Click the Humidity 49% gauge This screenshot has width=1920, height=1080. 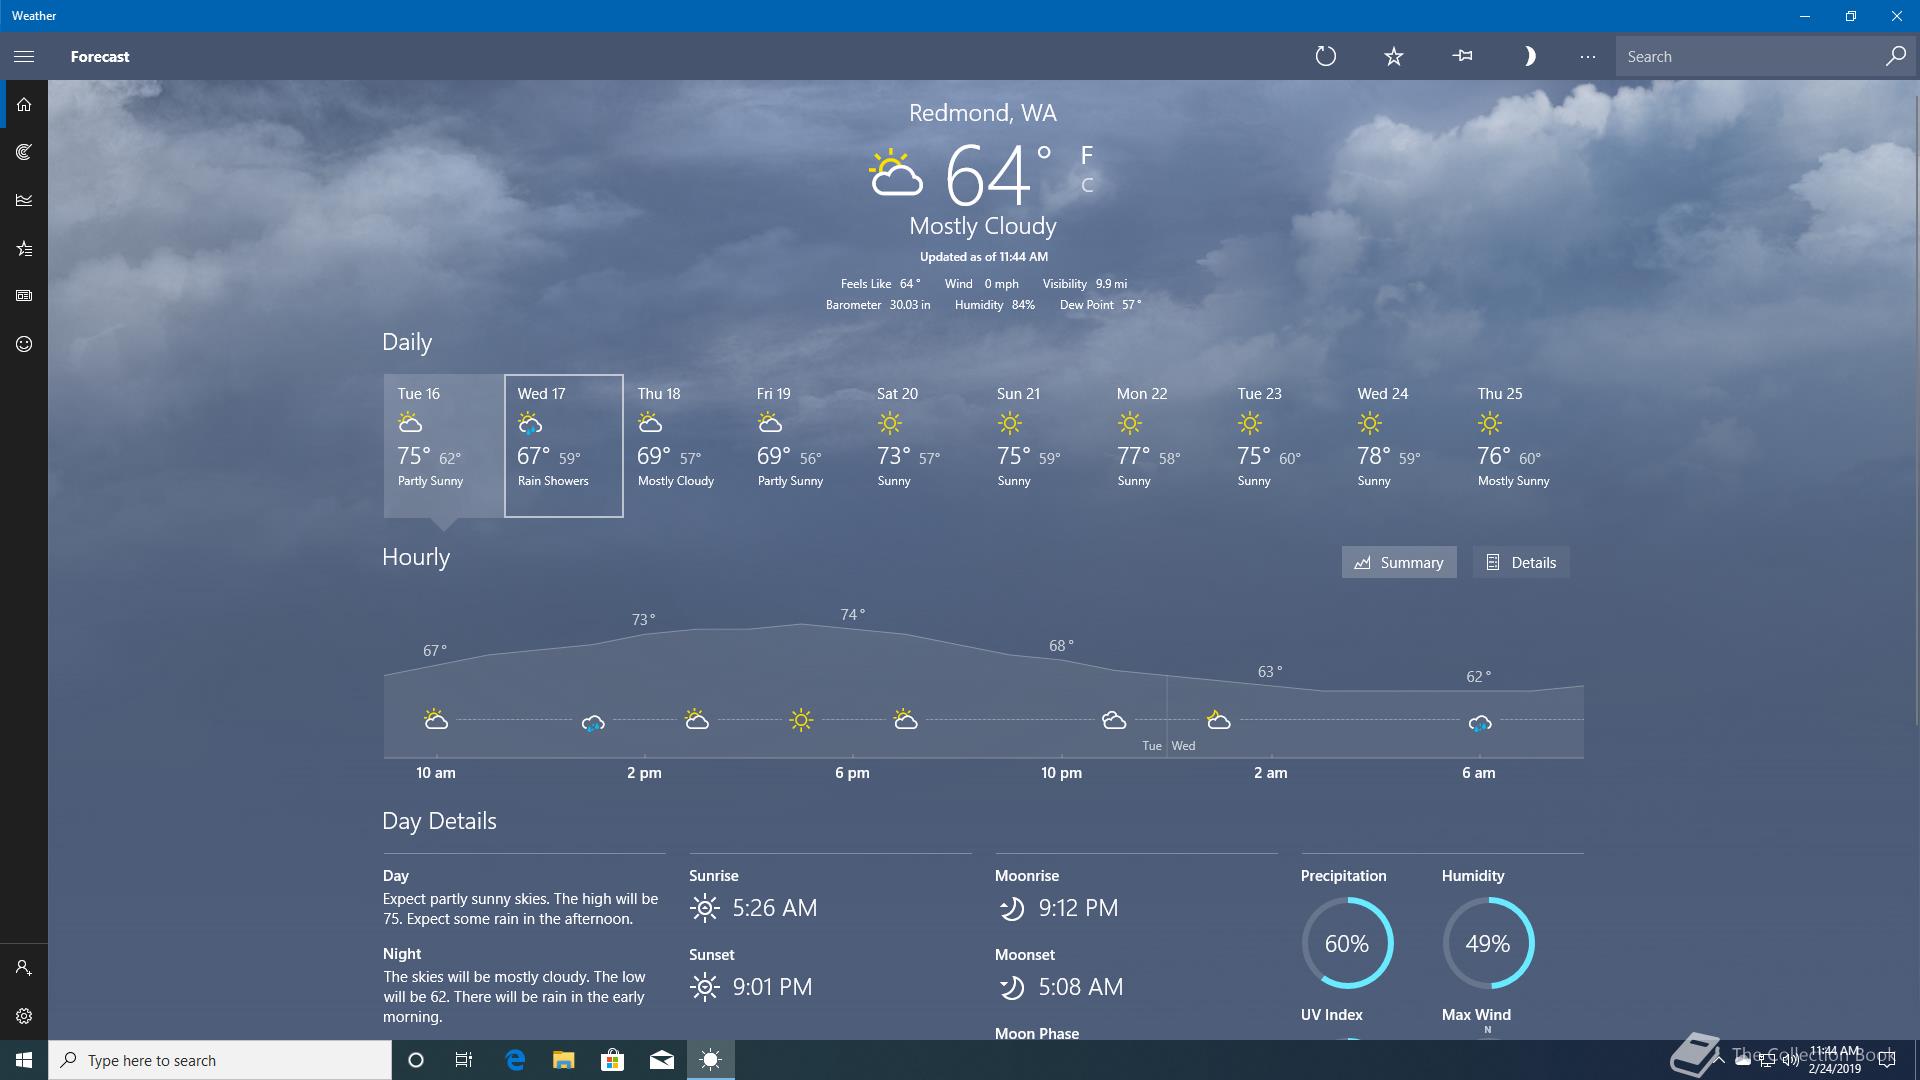click(x=1488, y=943)
